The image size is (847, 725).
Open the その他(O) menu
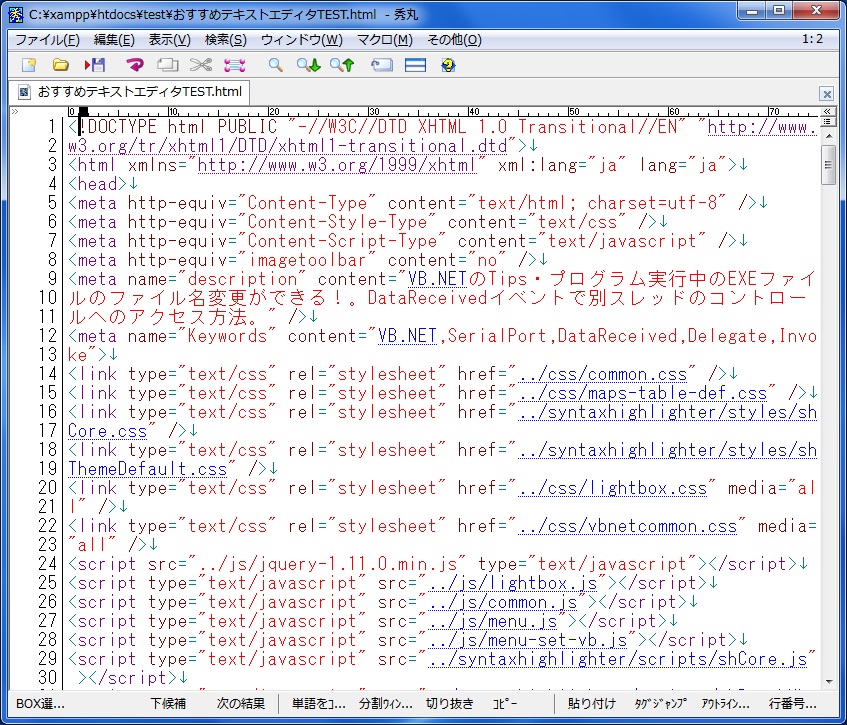pyautogui.click(x=454, y=40)
